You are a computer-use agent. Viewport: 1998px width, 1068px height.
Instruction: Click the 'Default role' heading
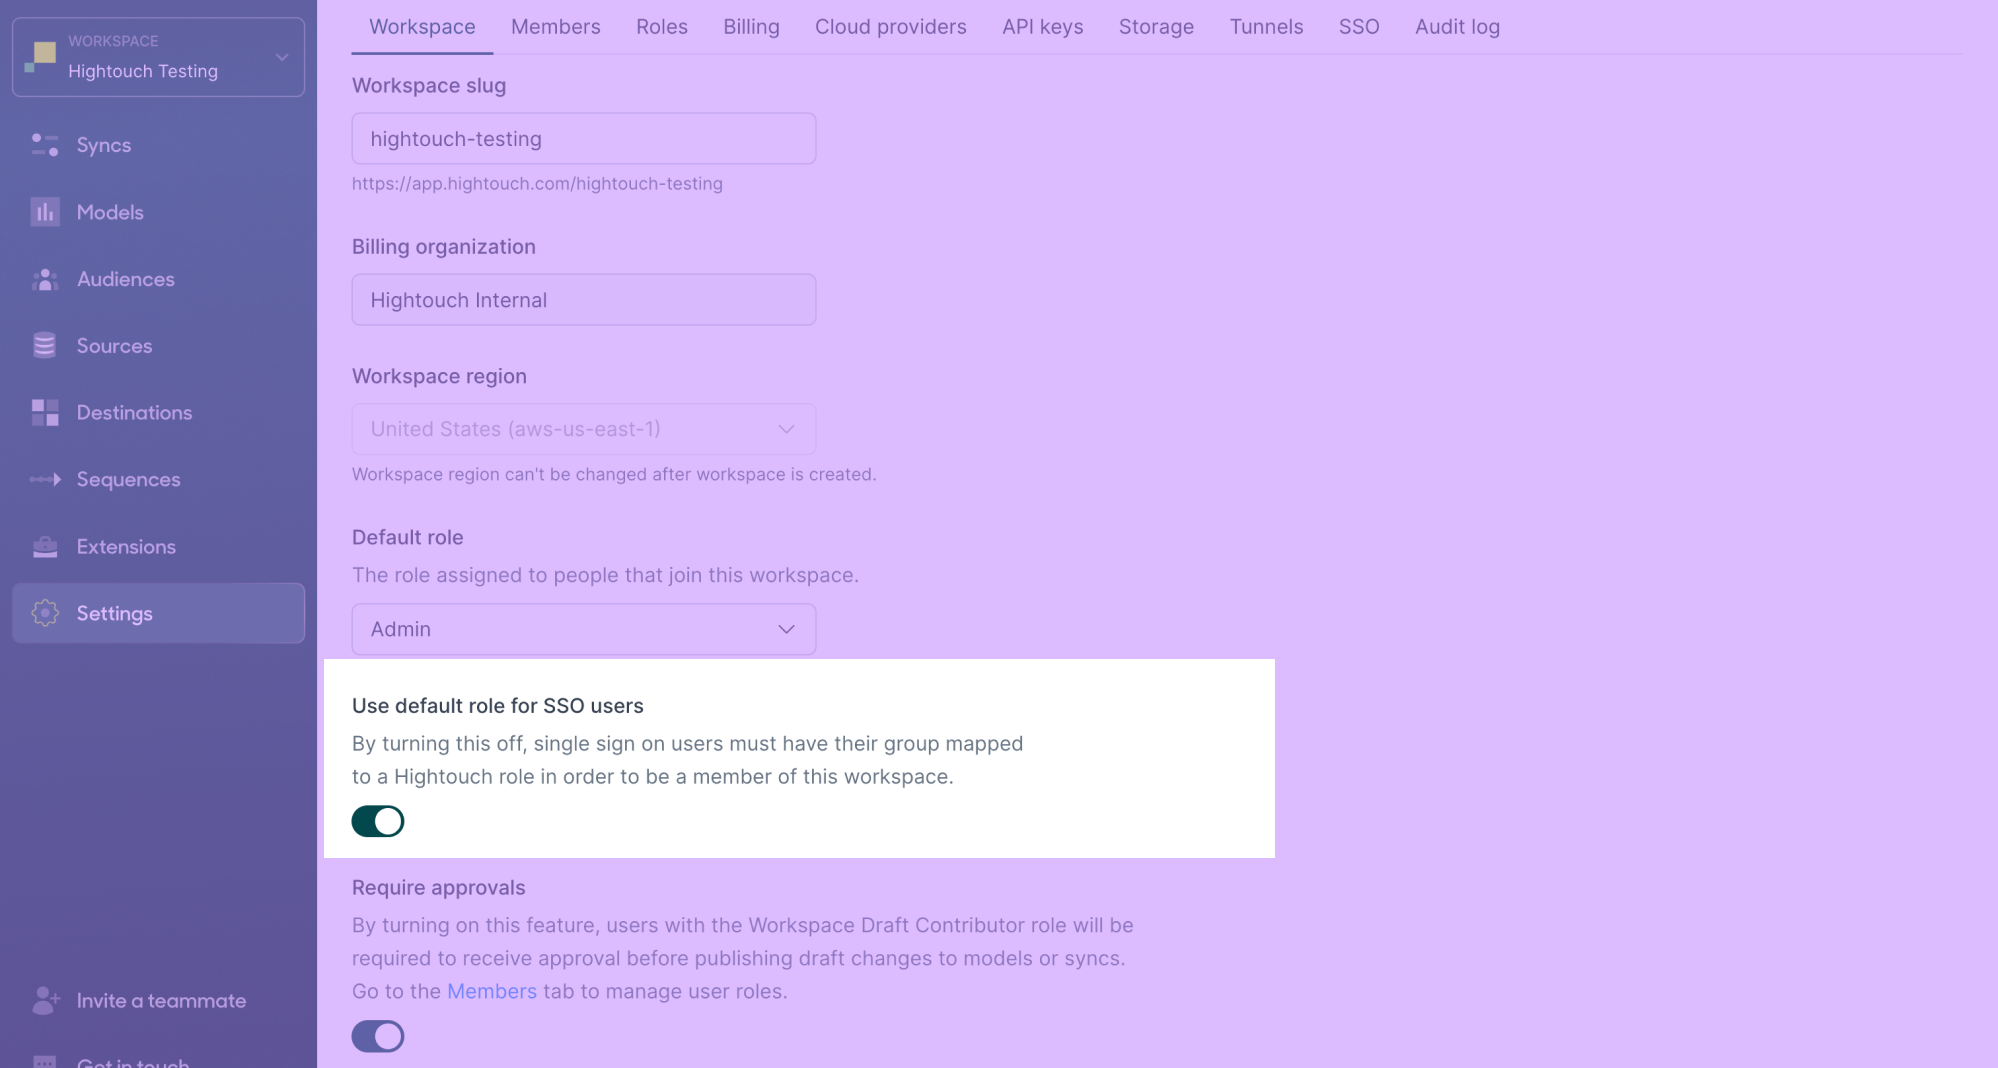(407, 537)
